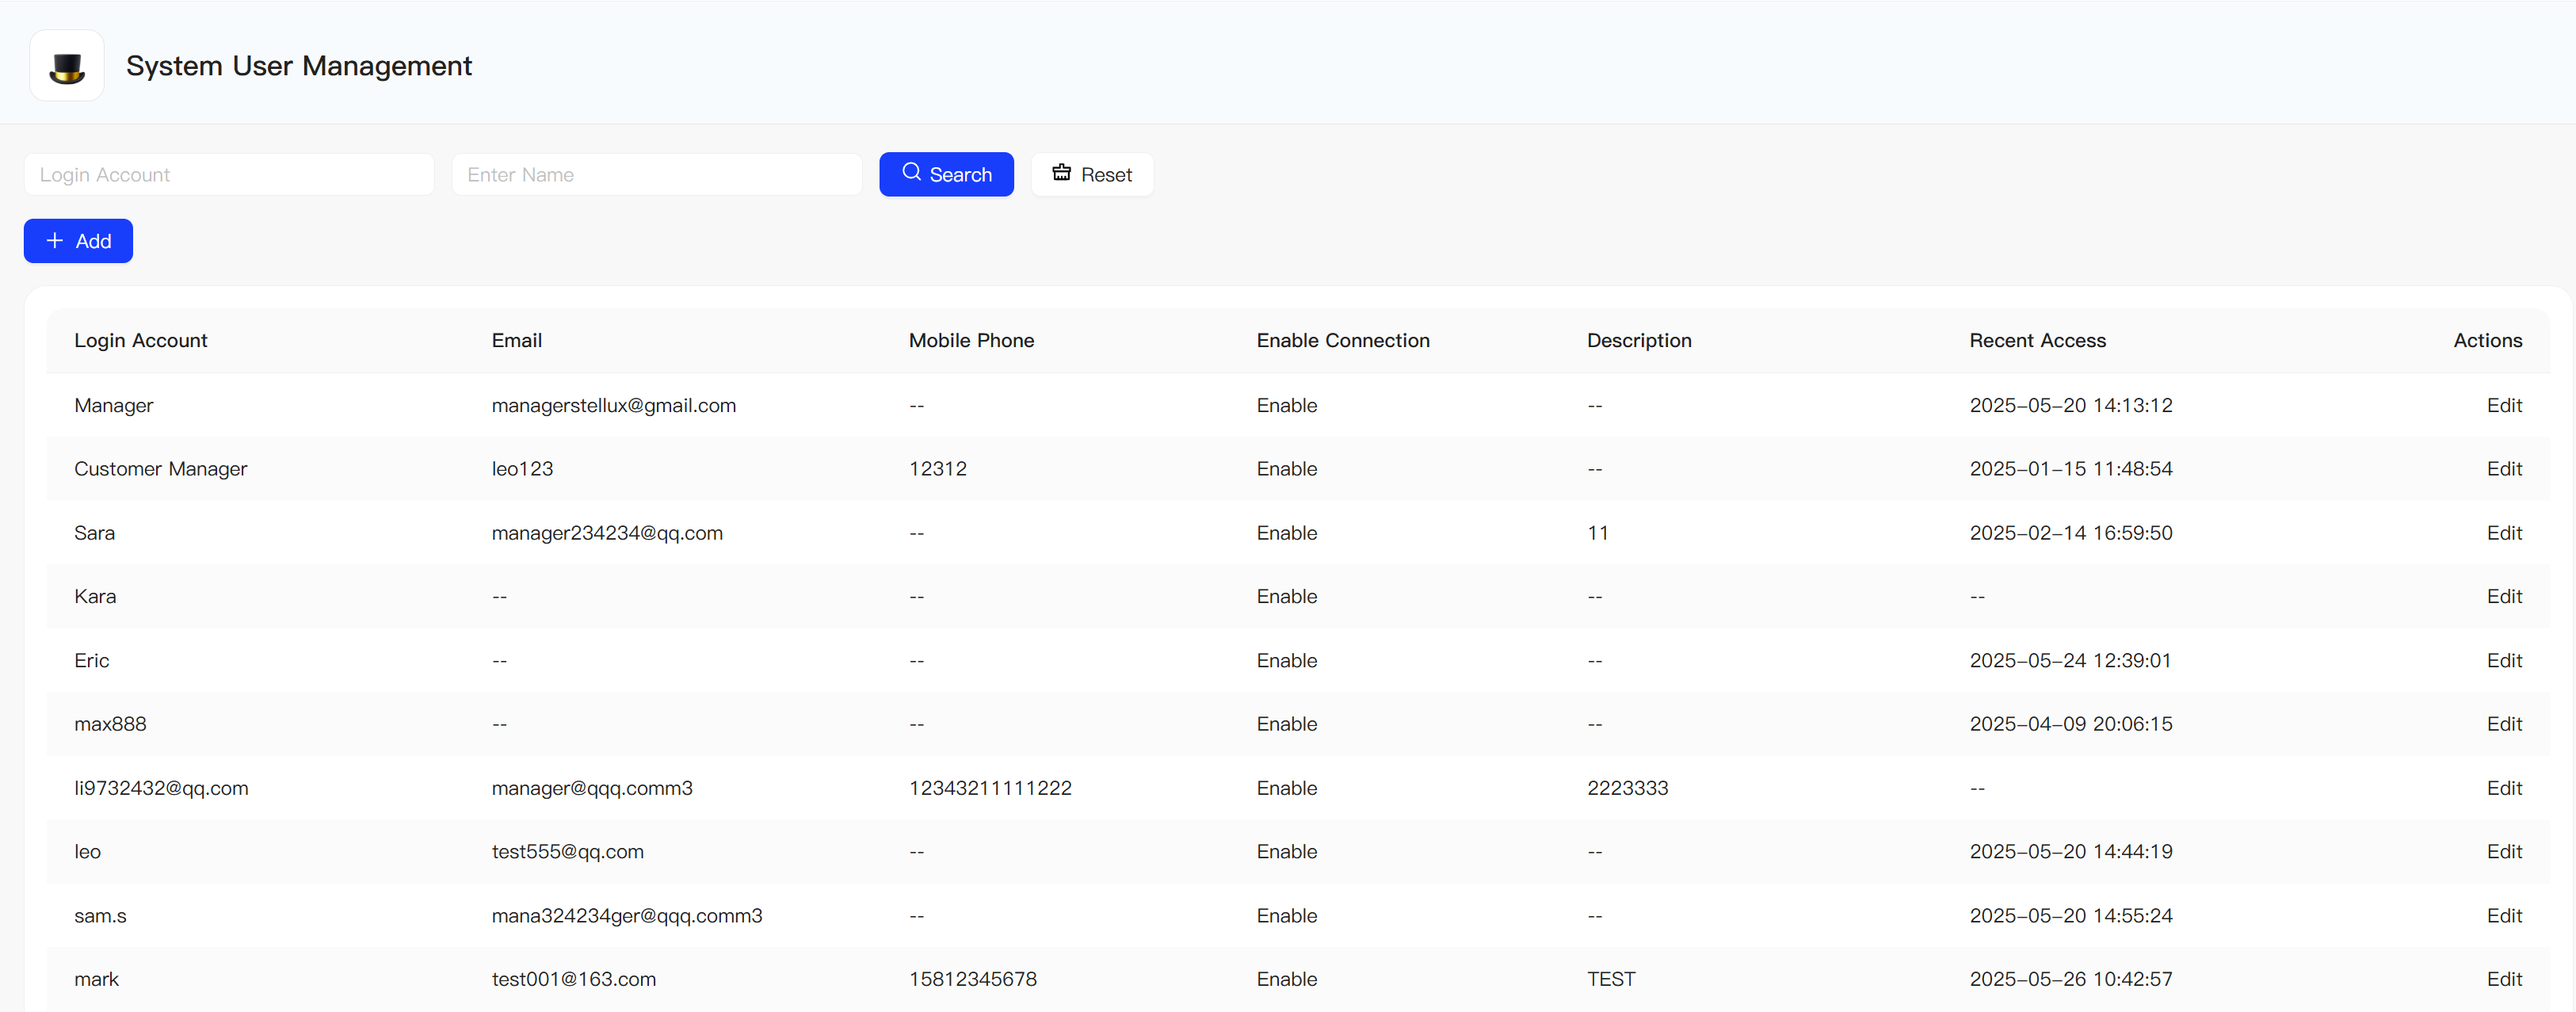Click mobile phone 12312
2576x1012 pixels.
click(938, 469)
